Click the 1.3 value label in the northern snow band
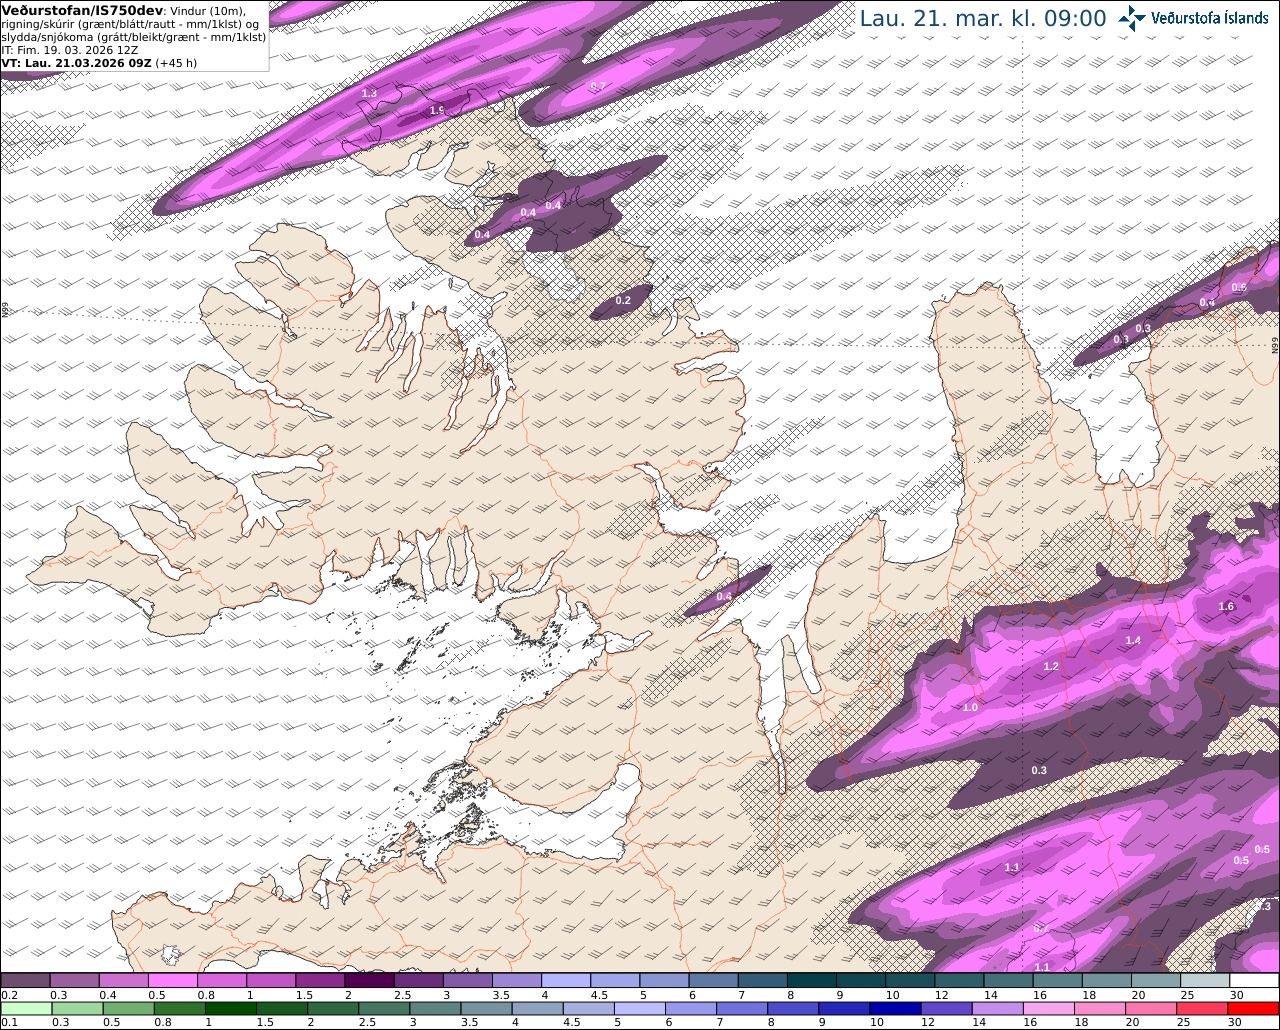Viewport: 1280px width, 1030px height. click(369, 93)
